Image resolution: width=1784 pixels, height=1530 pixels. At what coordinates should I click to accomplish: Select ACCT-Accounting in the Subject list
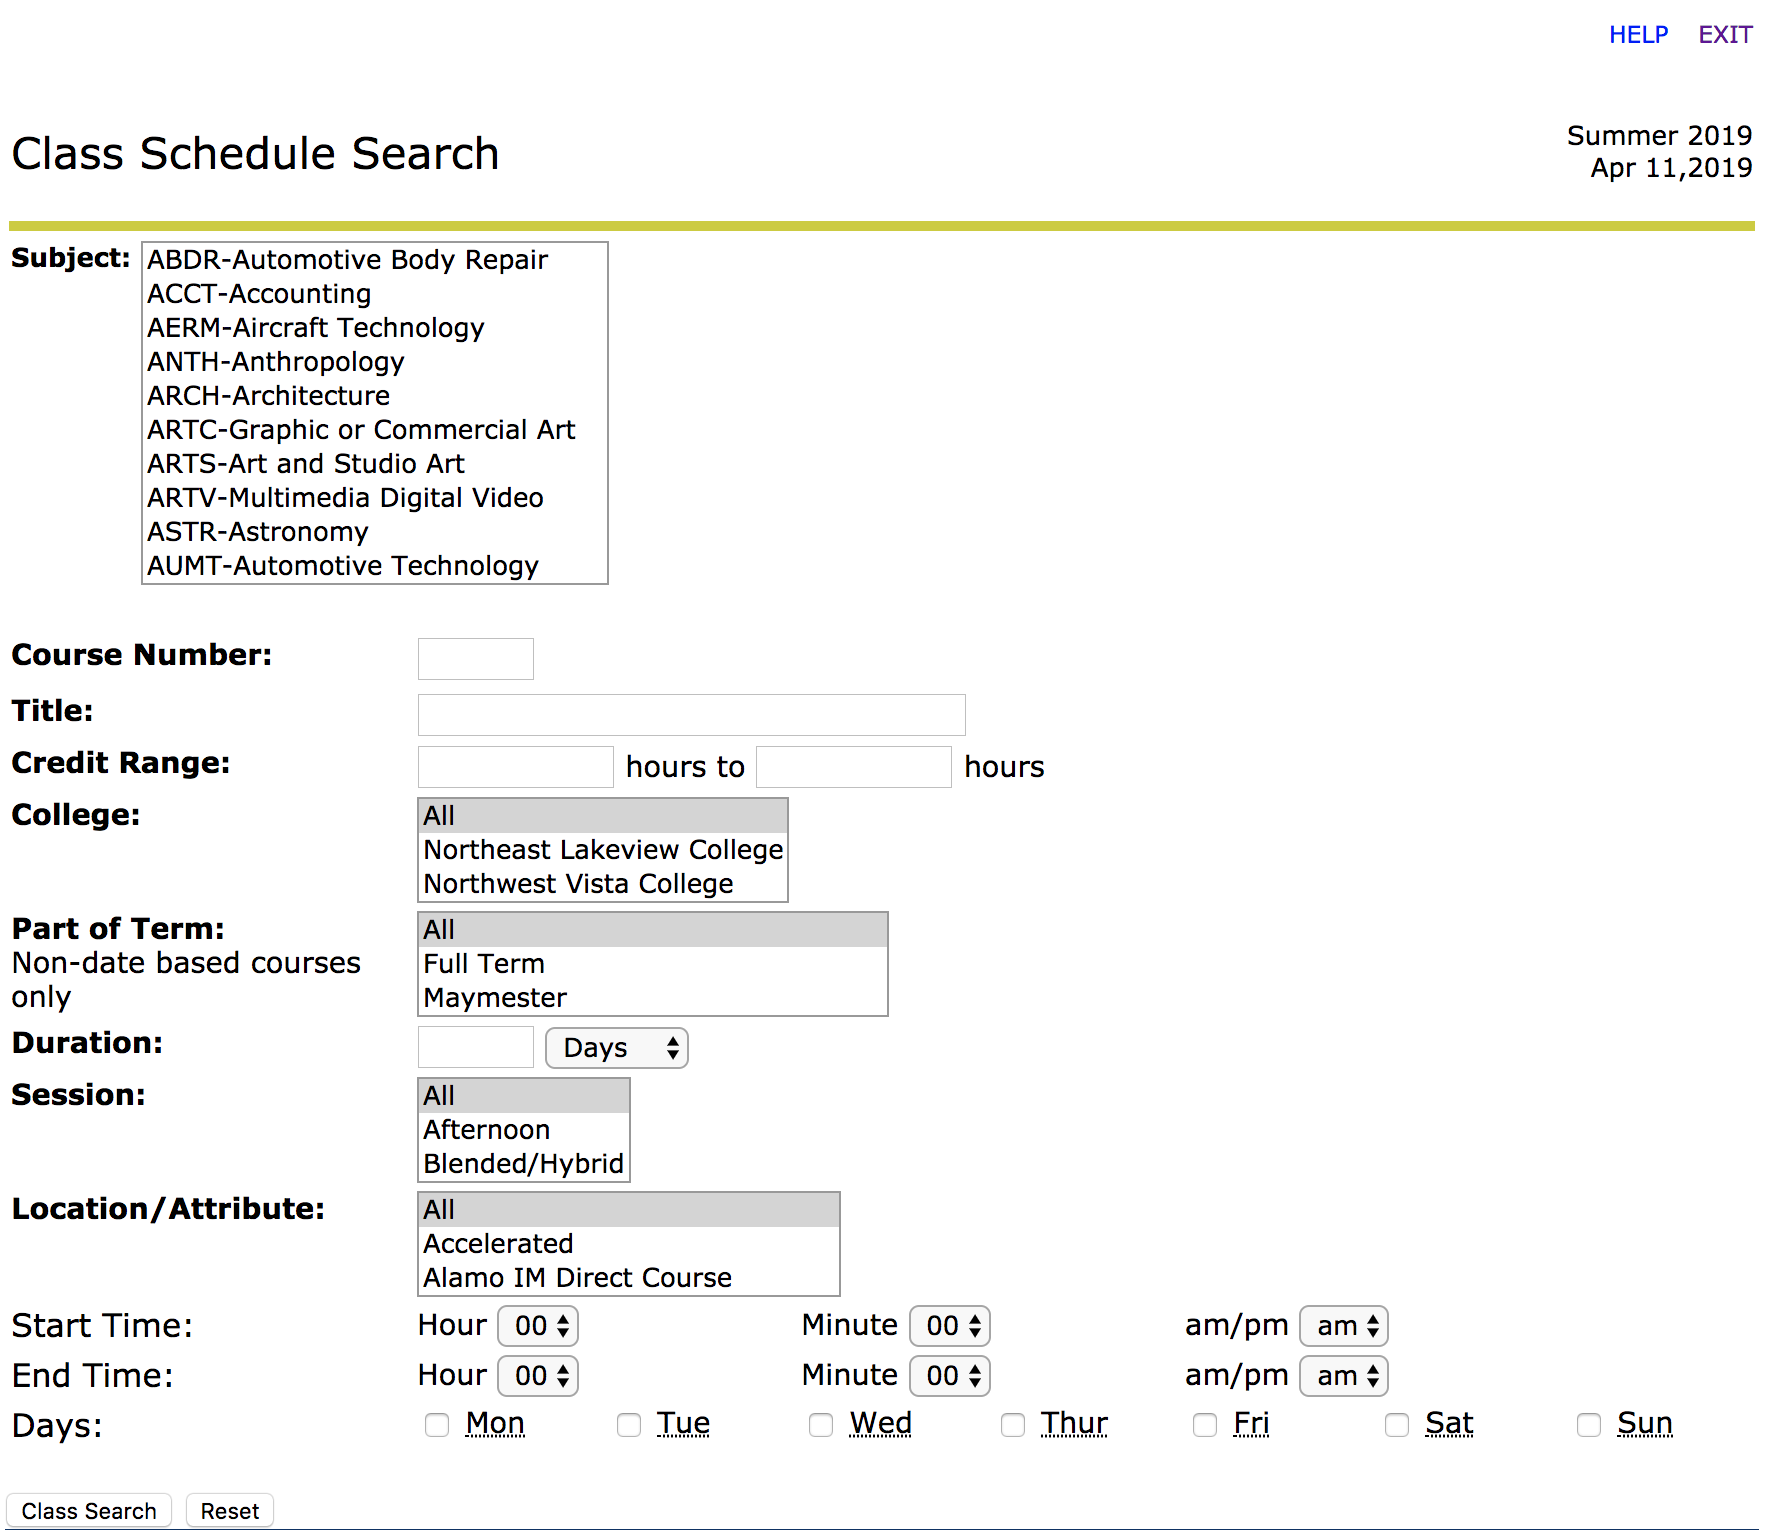pos(260,294)
